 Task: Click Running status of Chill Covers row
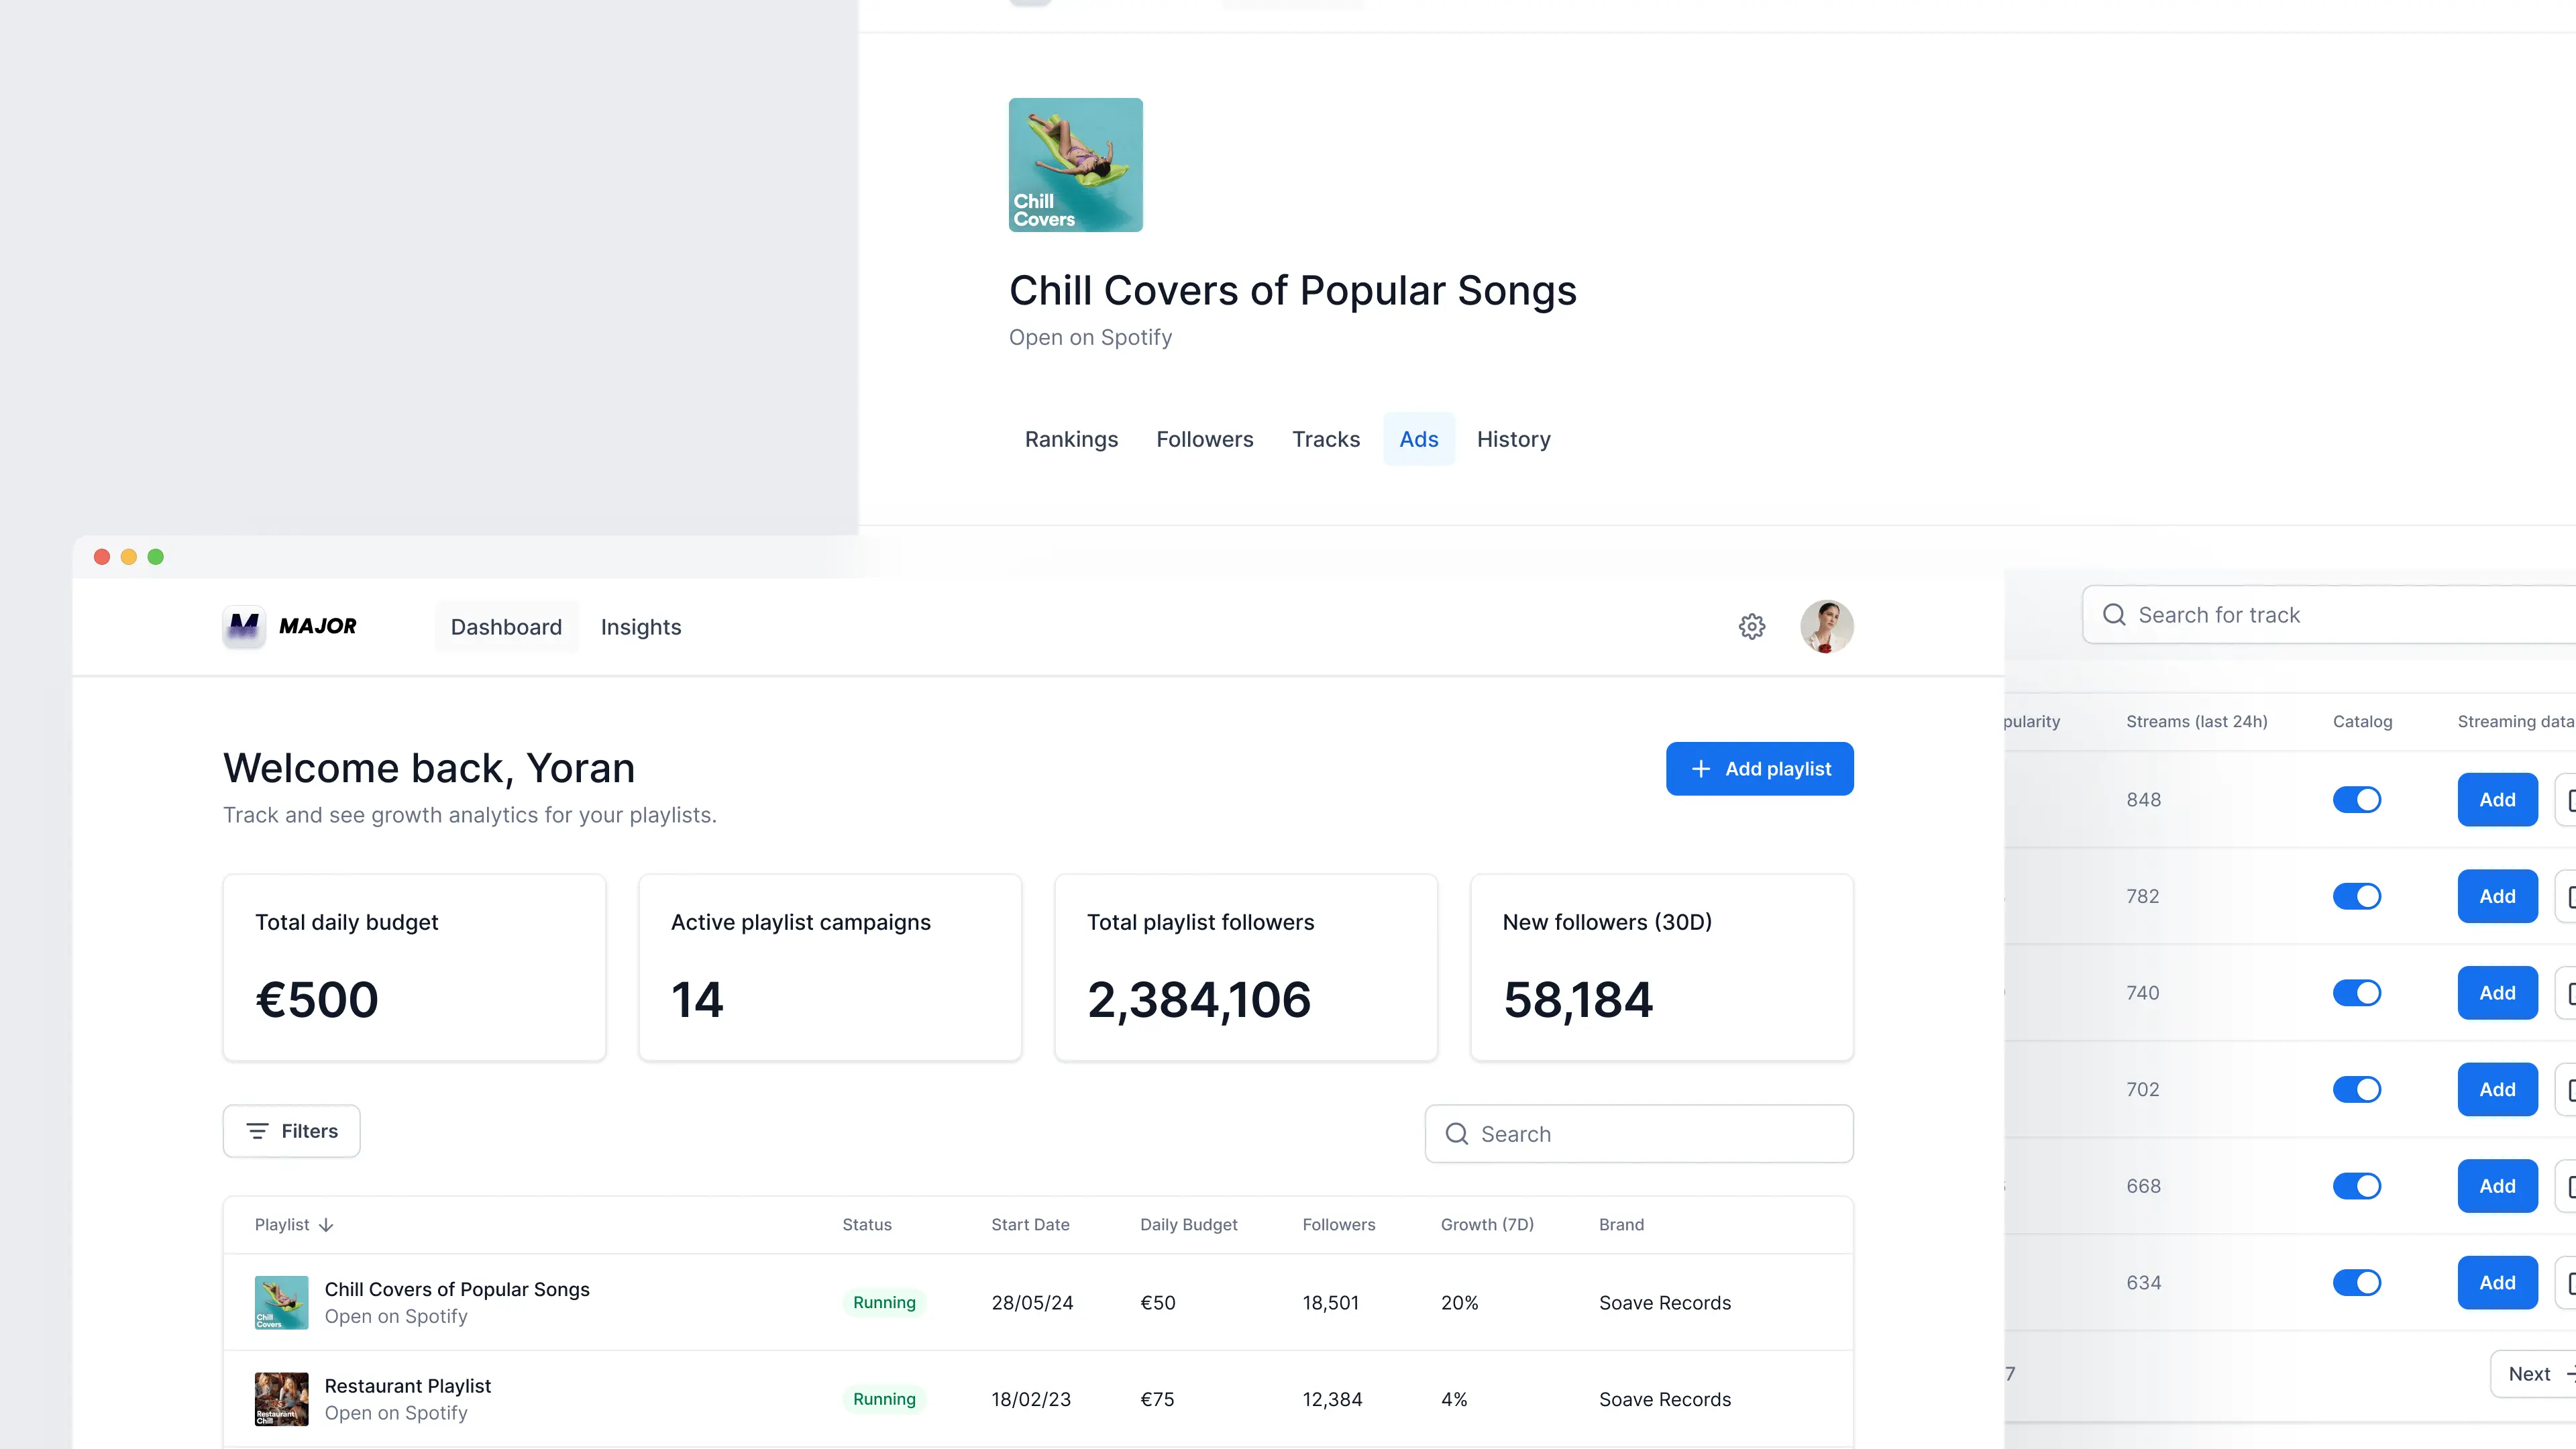click(884, 1303)
